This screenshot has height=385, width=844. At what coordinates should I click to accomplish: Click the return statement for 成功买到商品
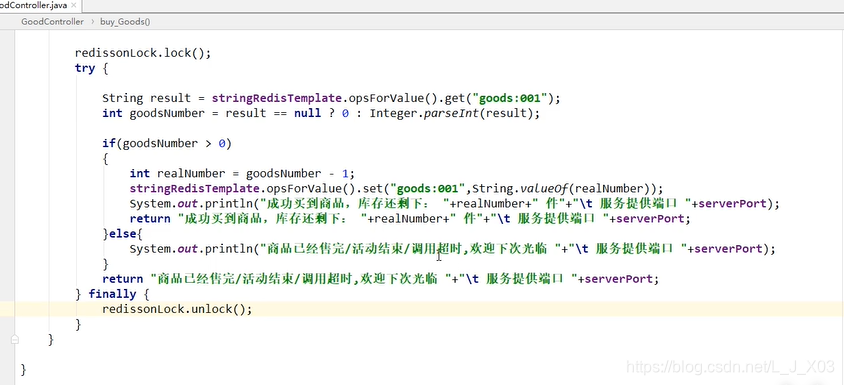pos(410,219)
